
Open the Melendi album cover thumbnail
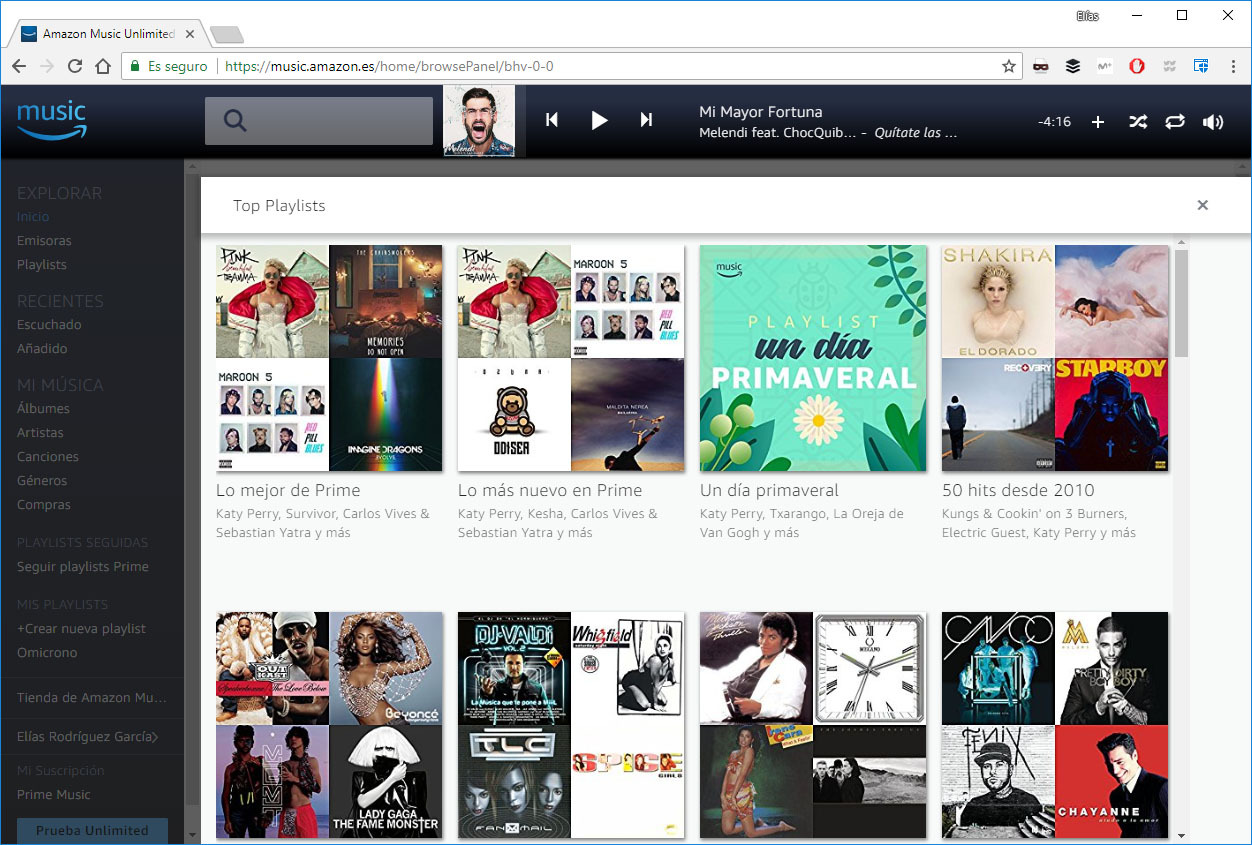point(479,121)
